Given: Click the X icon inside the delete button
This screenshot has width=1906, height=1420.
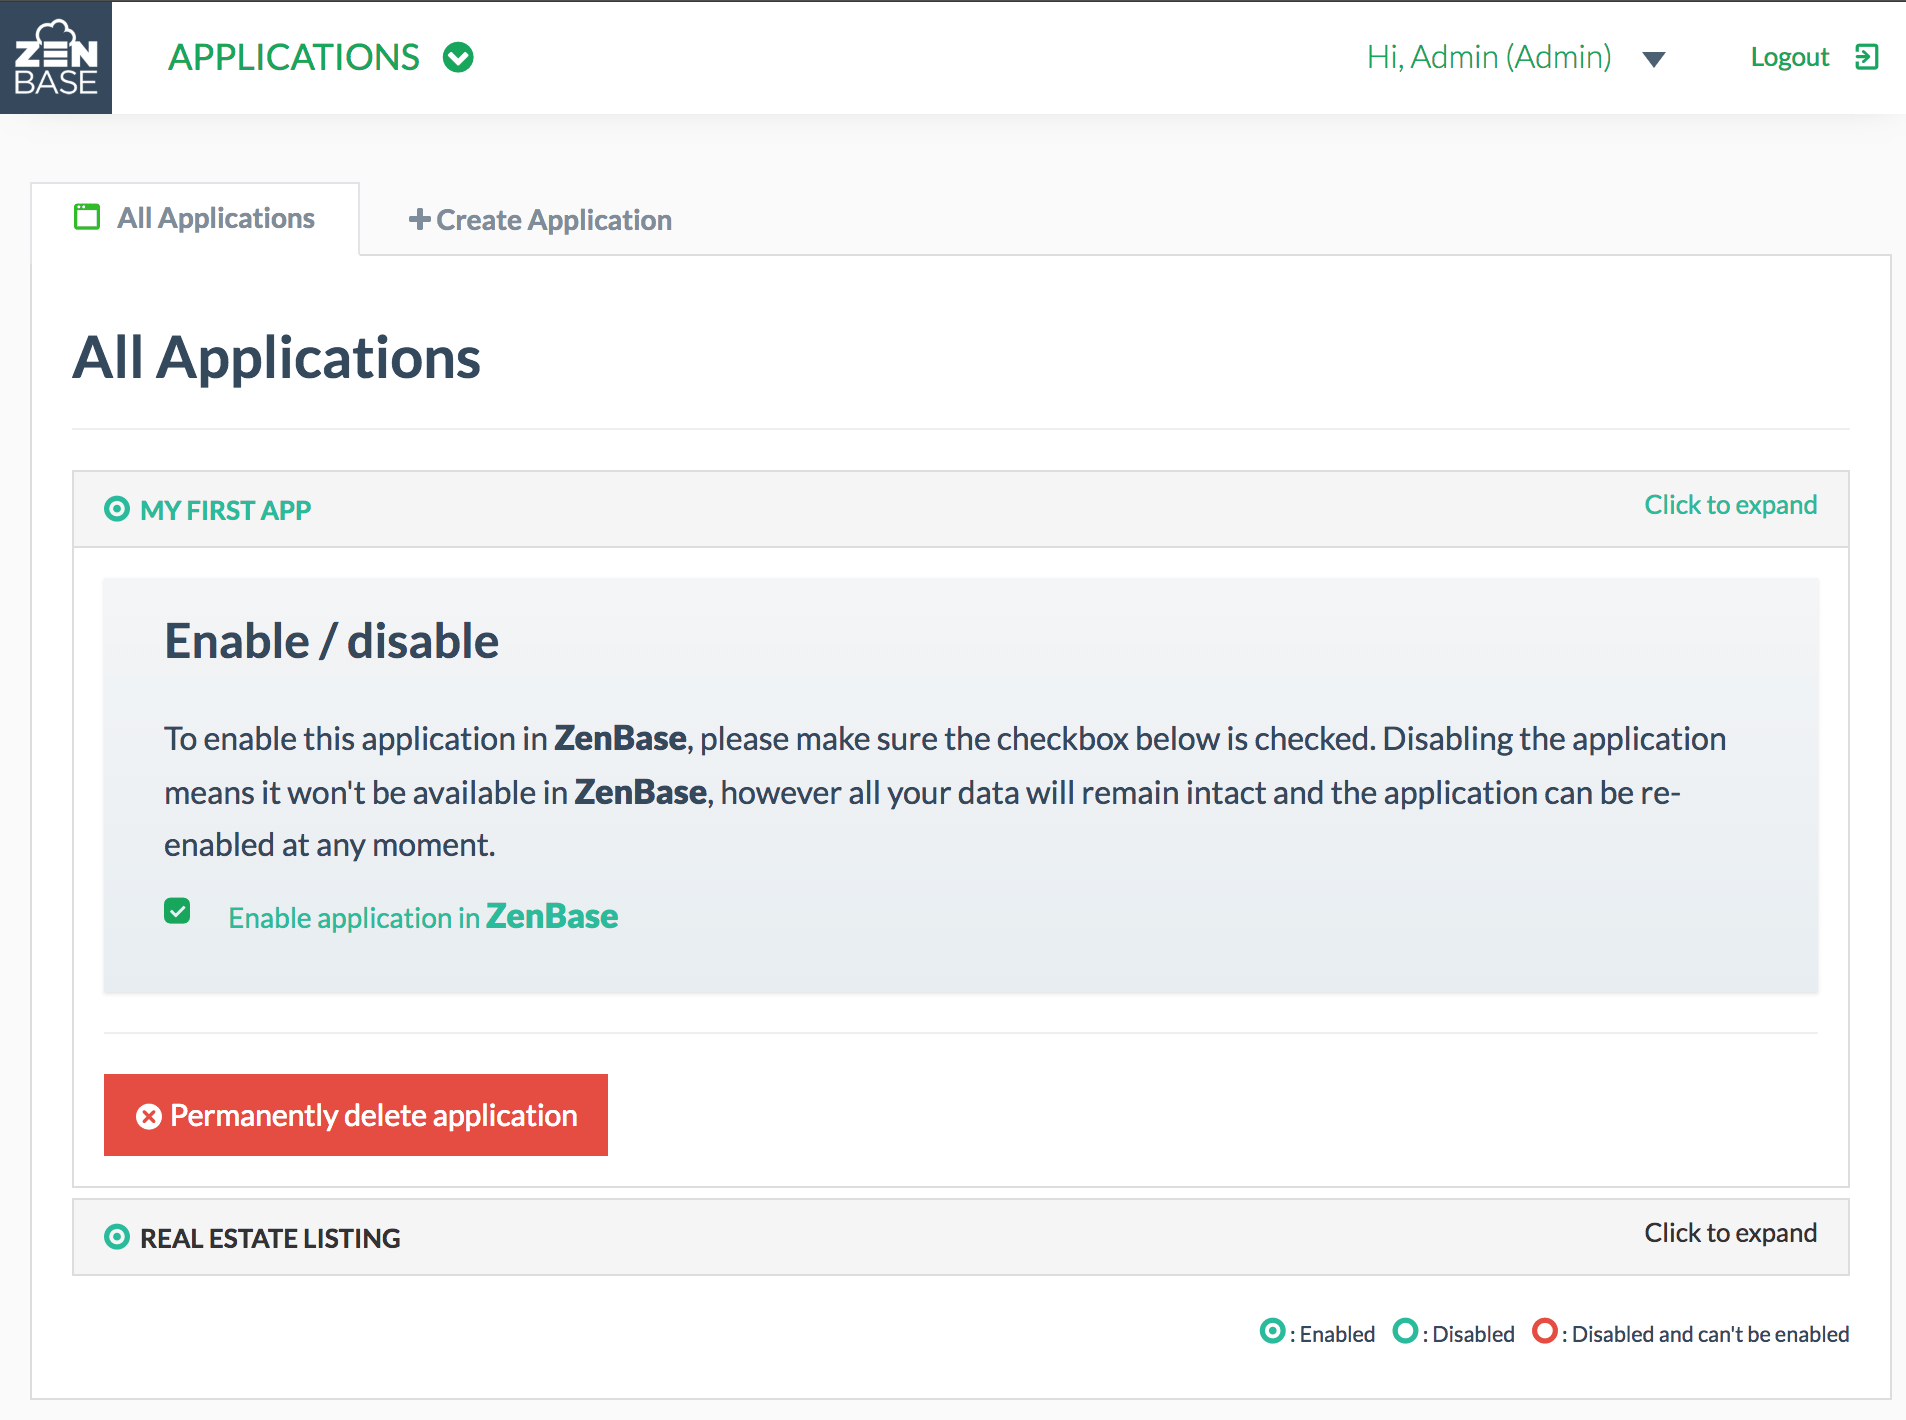Looking at the screenshot, I should tap(148, 1115).
